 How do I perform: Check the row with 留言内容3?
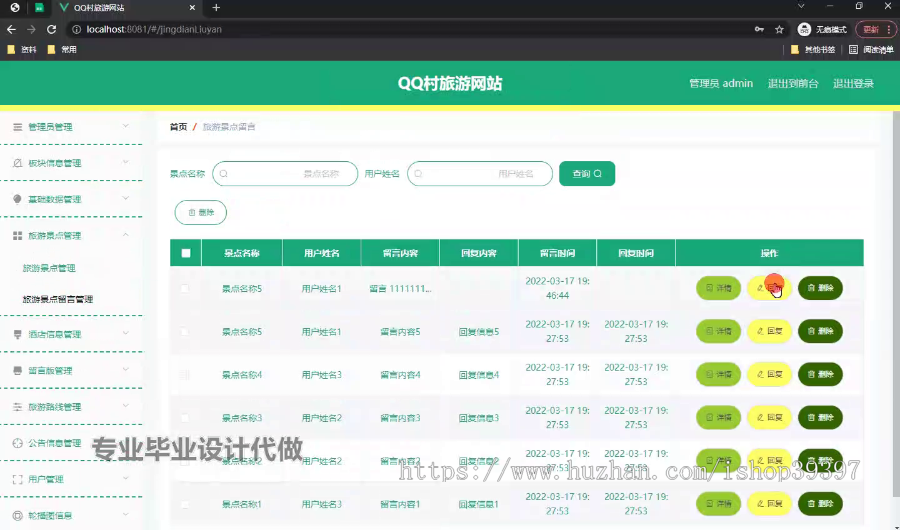tap(185, 417)
